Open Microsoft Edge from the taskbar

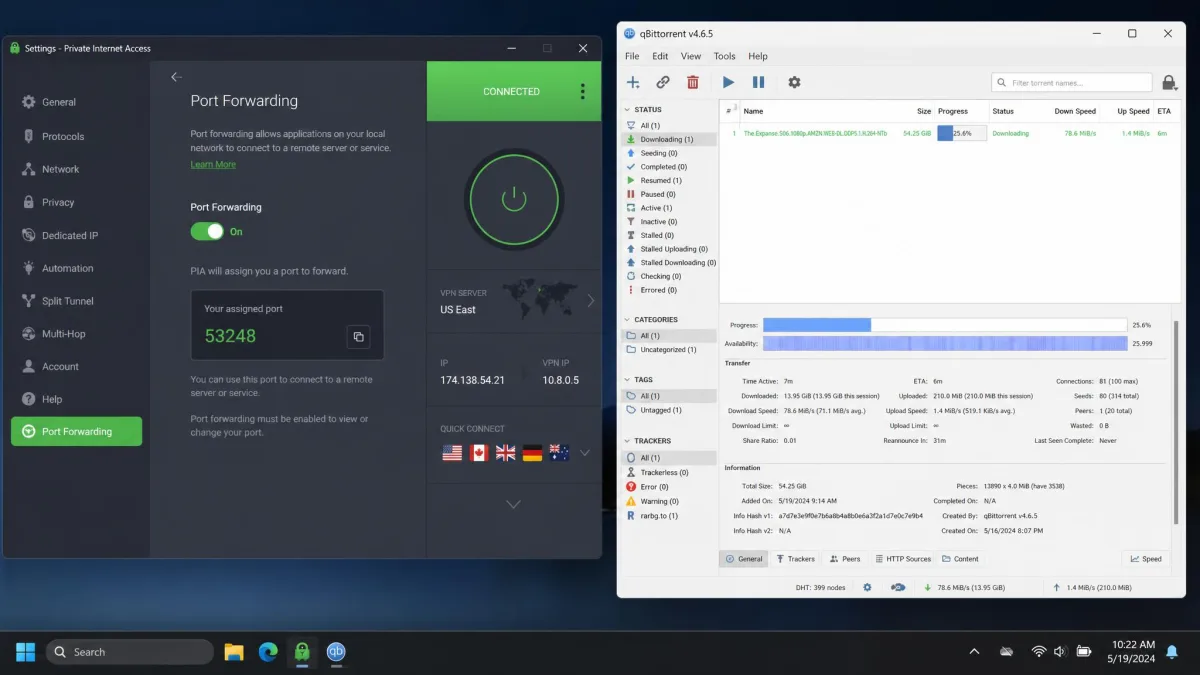[268, 652]
